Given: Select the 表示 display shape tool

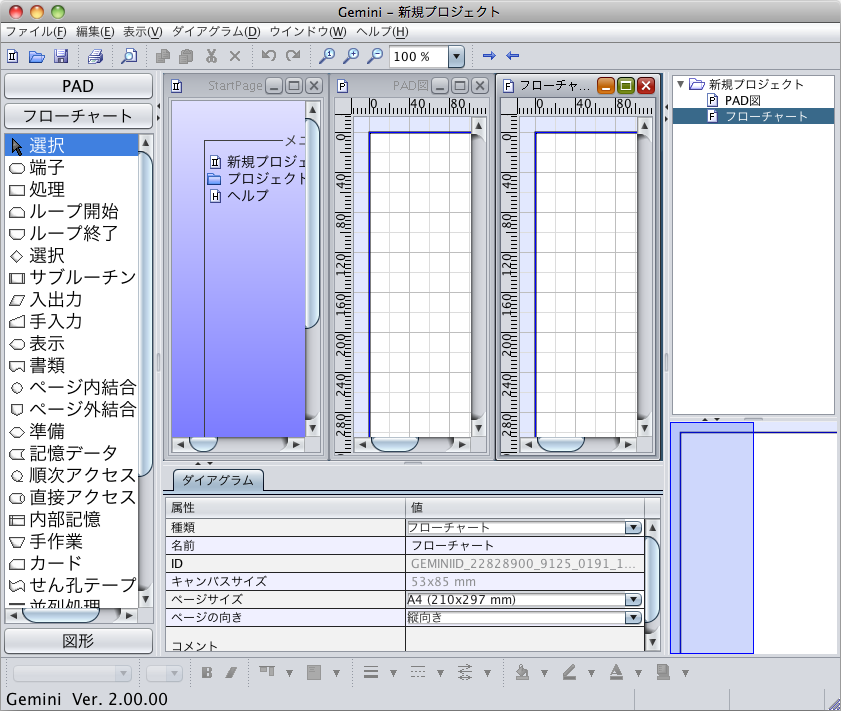Looking at the screenshot, I should click(71, 343).
